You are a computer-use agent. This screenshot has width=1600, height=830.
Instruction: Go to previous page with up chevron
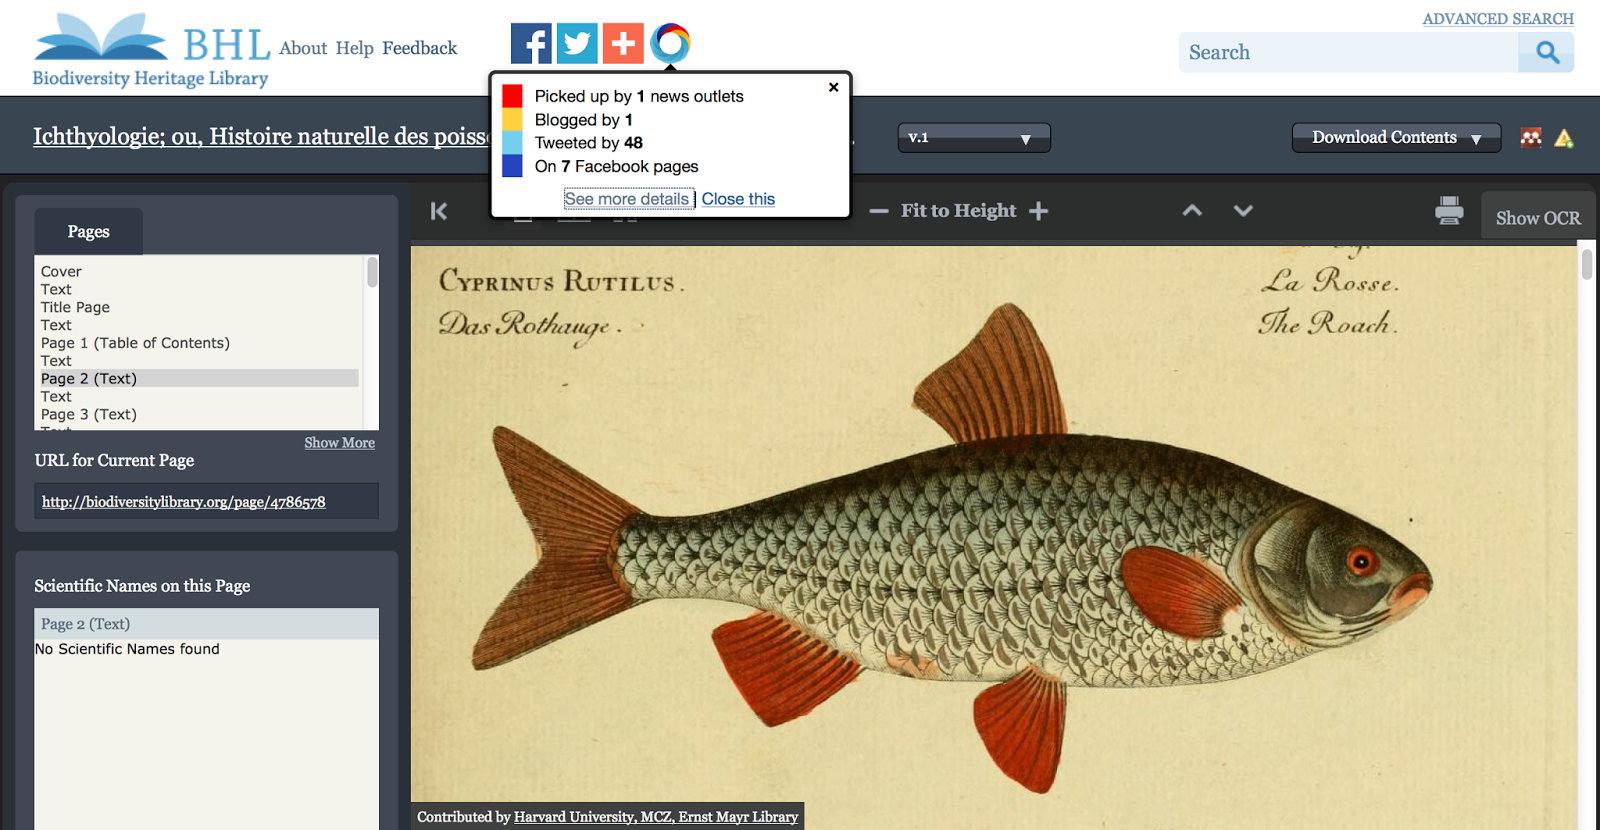click(x=1192, y=211)
